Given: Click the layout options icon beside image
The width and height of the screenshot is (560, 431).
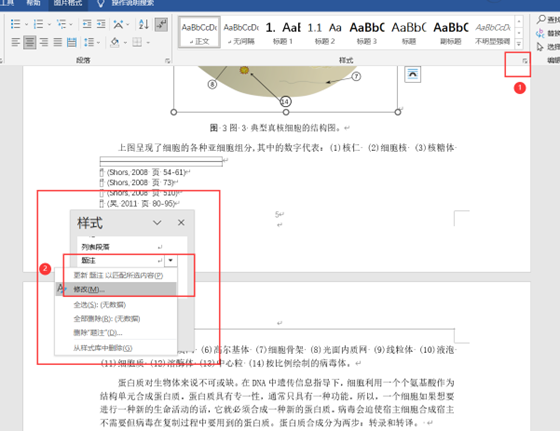Looking at the screenshot, I should (412, 74).
